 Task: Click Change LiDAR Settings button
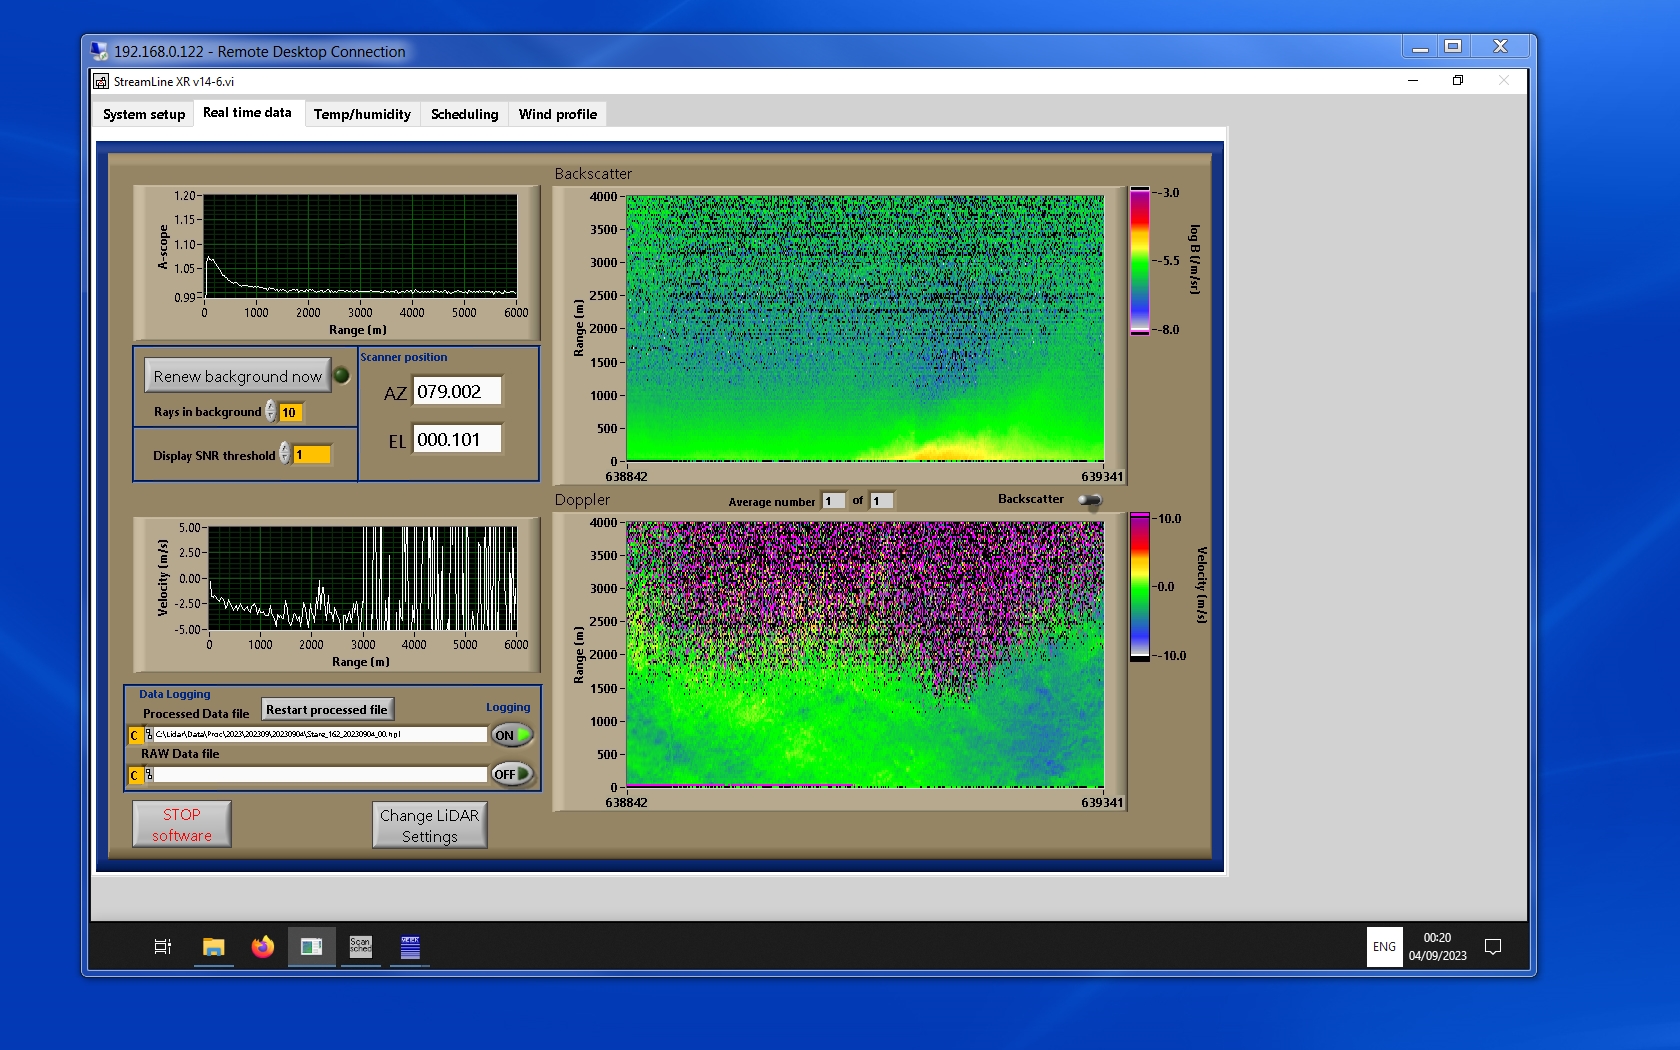429,825
